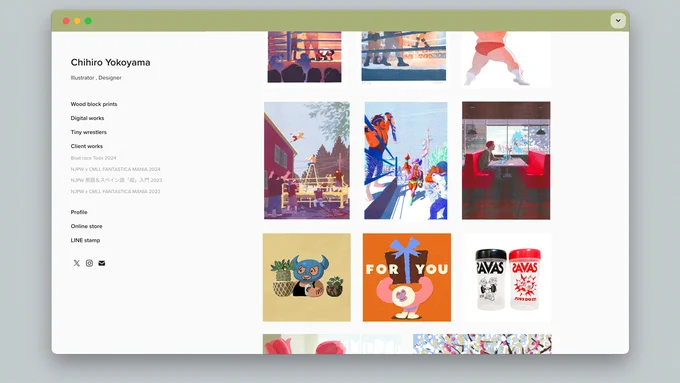
Task: Open the cherry blossom pattern image
Action: click(x=482, y=344)
